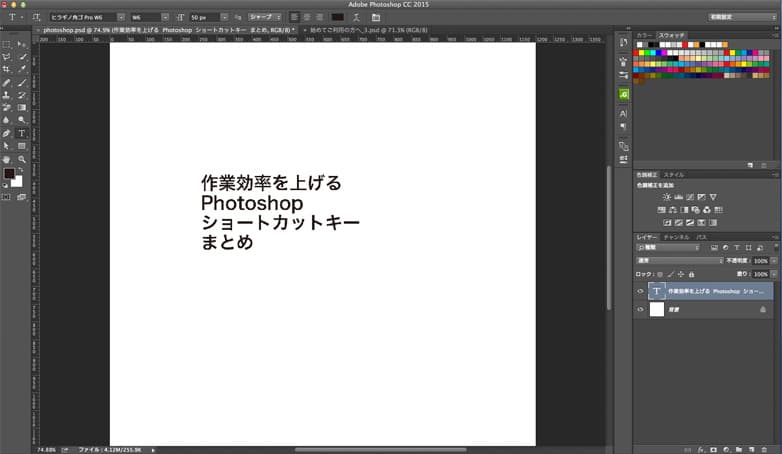Viewport: 782px width, 454px height.
Task: Switch to the カラー panel tab
Action: [x=644, y=35]
